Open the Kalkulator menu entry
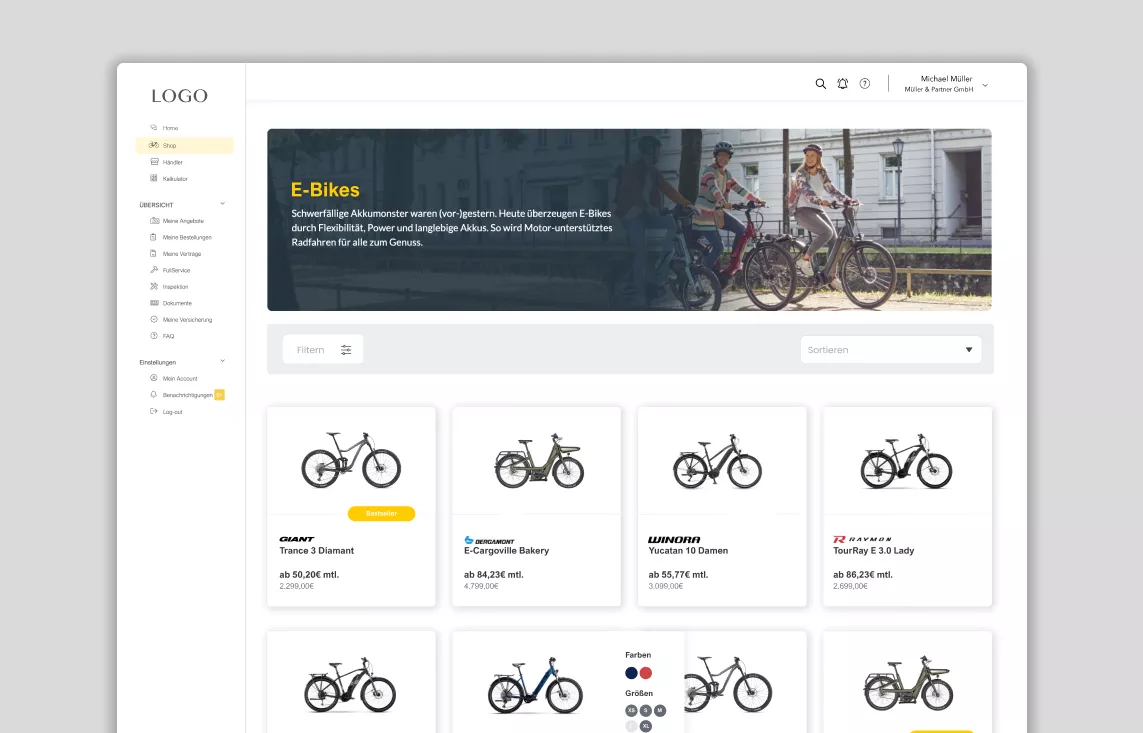This screenshot has width=1143, height=733. tap(175, 179)
